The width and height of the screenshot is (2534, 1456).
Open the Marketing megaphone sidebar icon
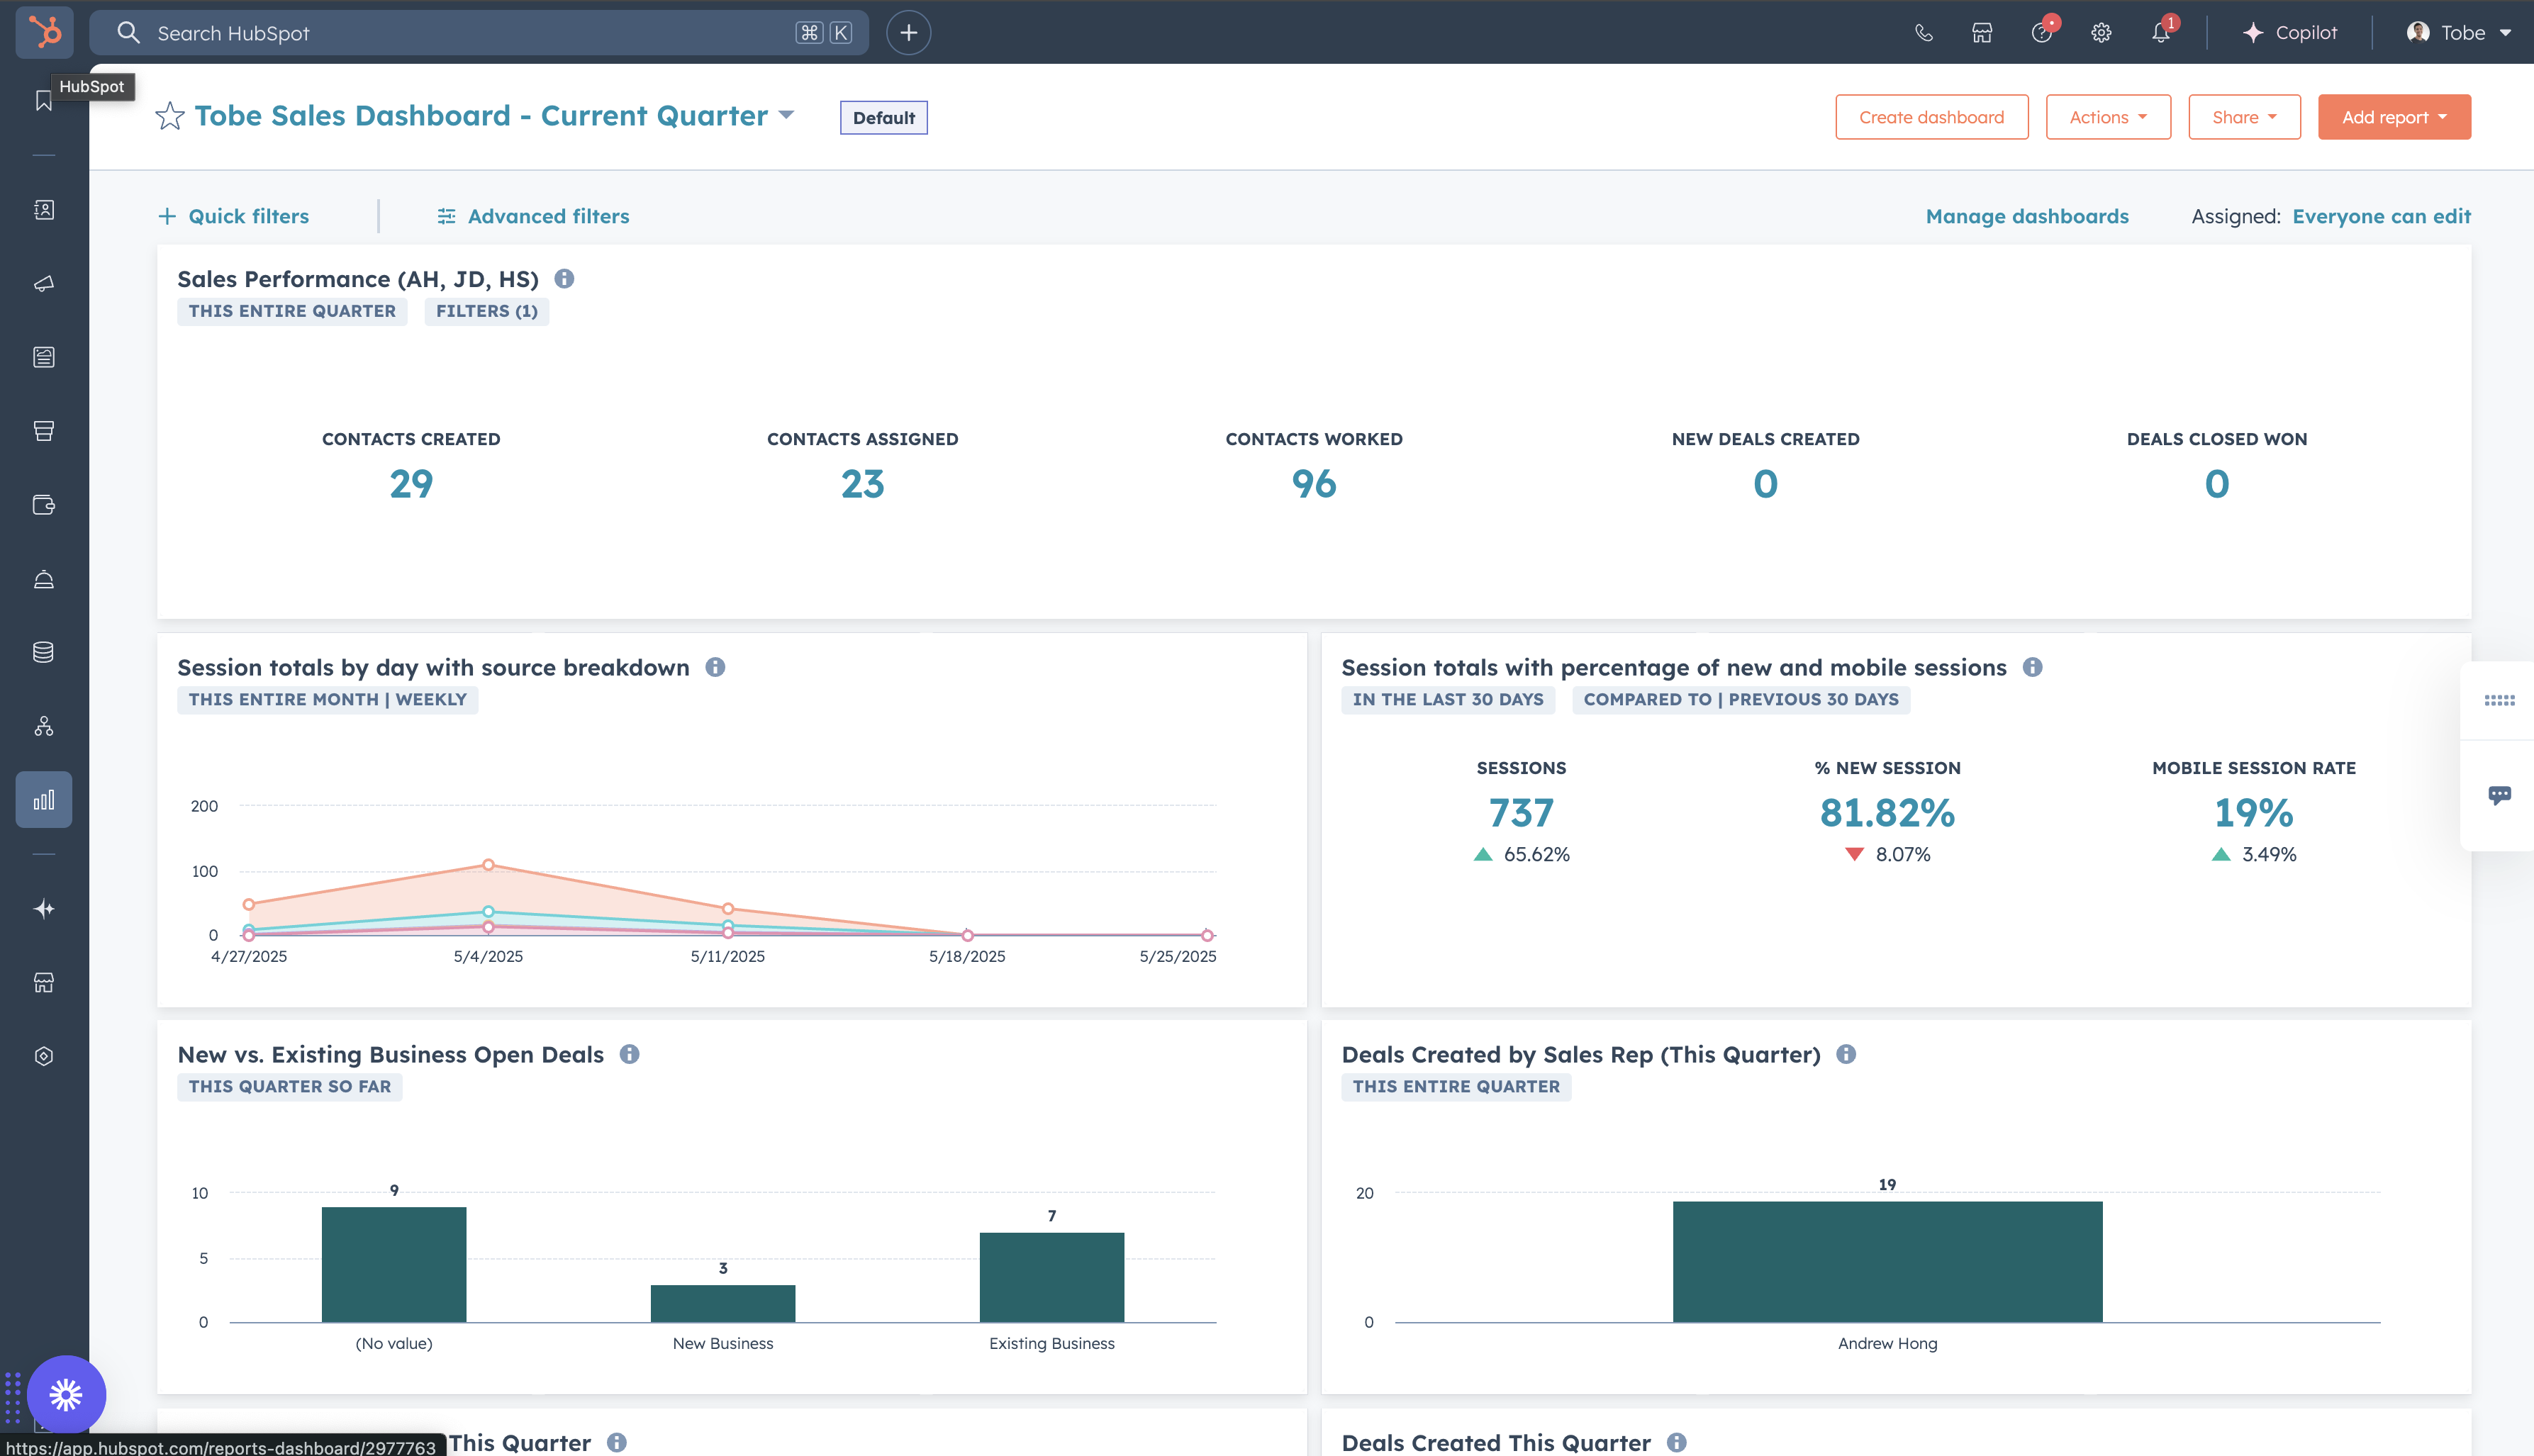(44, 284)
